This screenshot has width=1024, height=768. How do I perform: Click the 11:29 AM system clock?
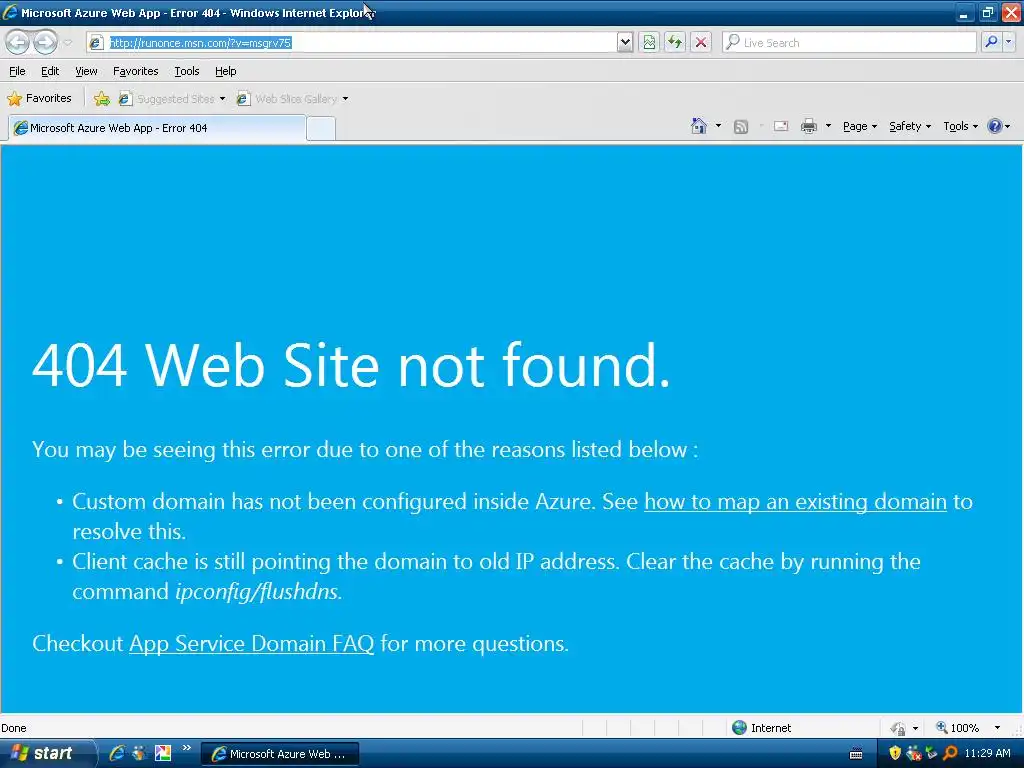tap(987, 753)
